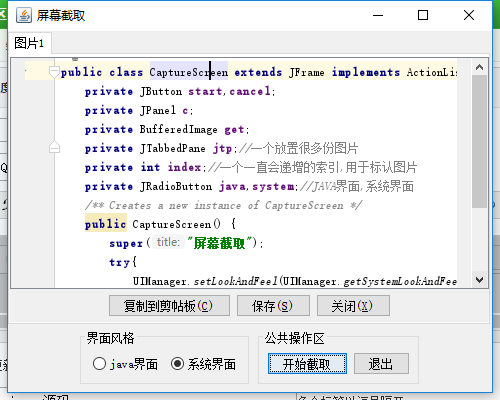The image size is (500, 400).
Task: Start capture with the 开始截取 button
Action: click(x=307, y=364)
